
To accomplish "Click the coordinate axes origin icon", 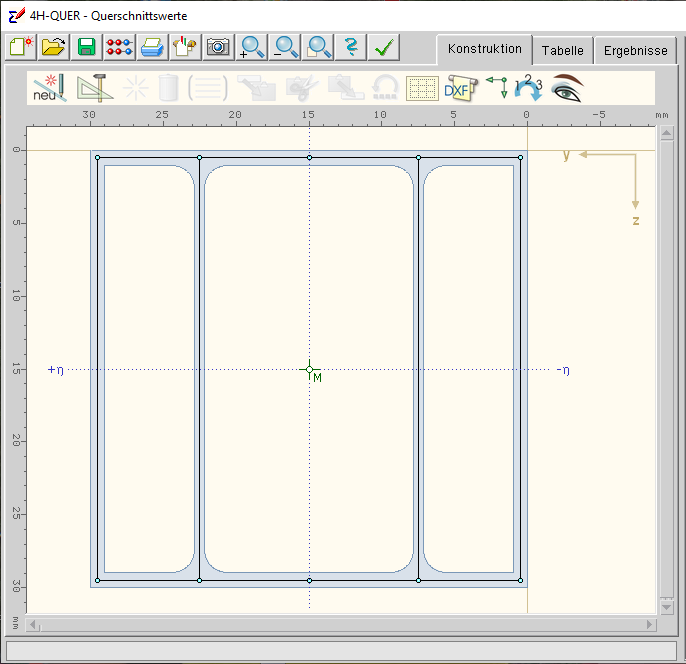I will pos(496,88).
